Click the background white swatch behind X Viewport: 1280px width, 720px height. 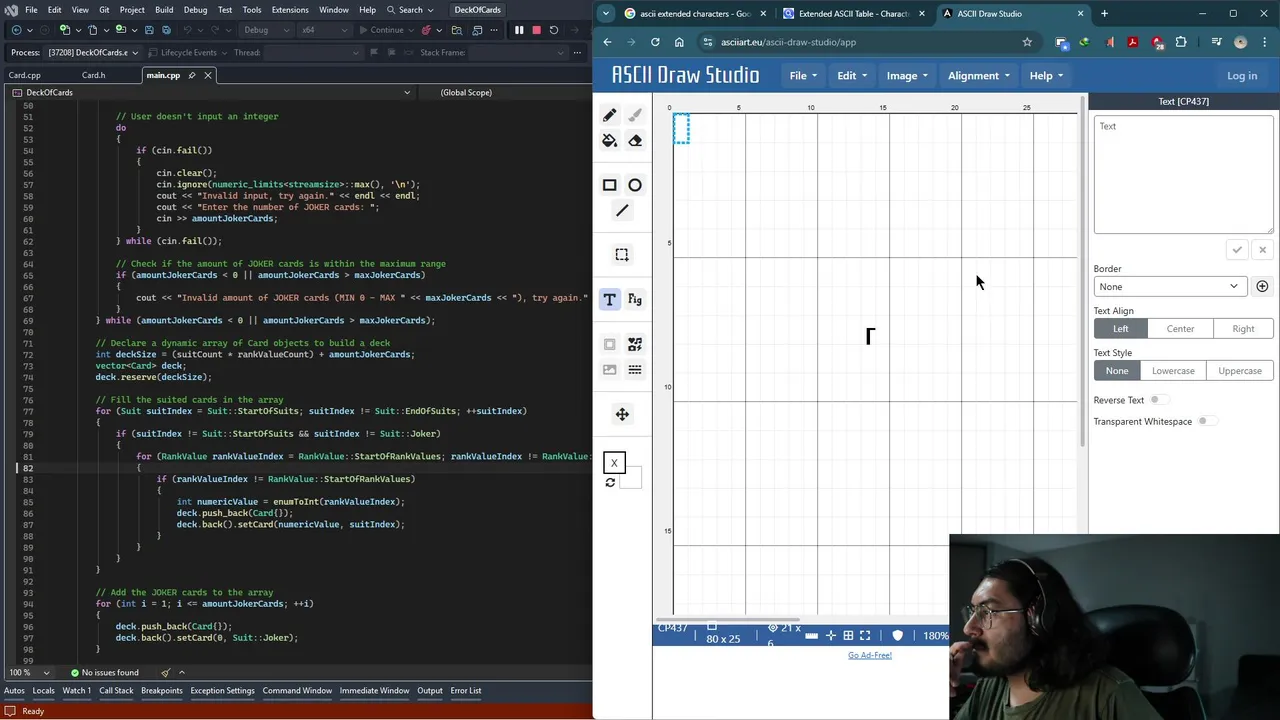click(630, 480)
